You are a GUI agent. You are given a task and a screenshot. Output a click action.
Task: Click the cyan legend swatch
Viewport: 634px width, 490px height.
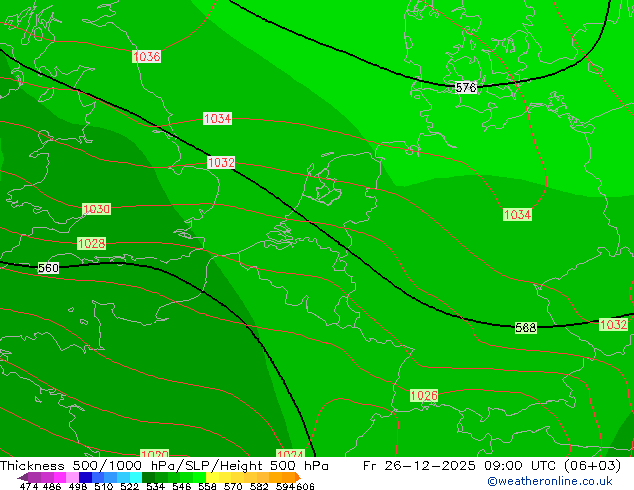pos(136,477)
